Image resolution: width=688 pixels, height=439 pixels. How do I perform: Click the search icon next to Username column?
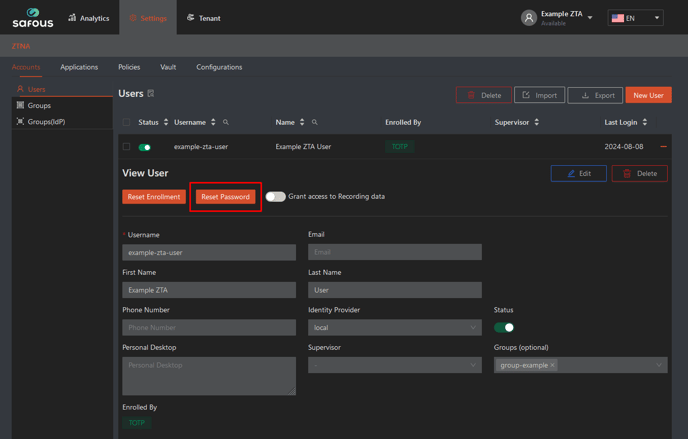click(x=226, y=123)
